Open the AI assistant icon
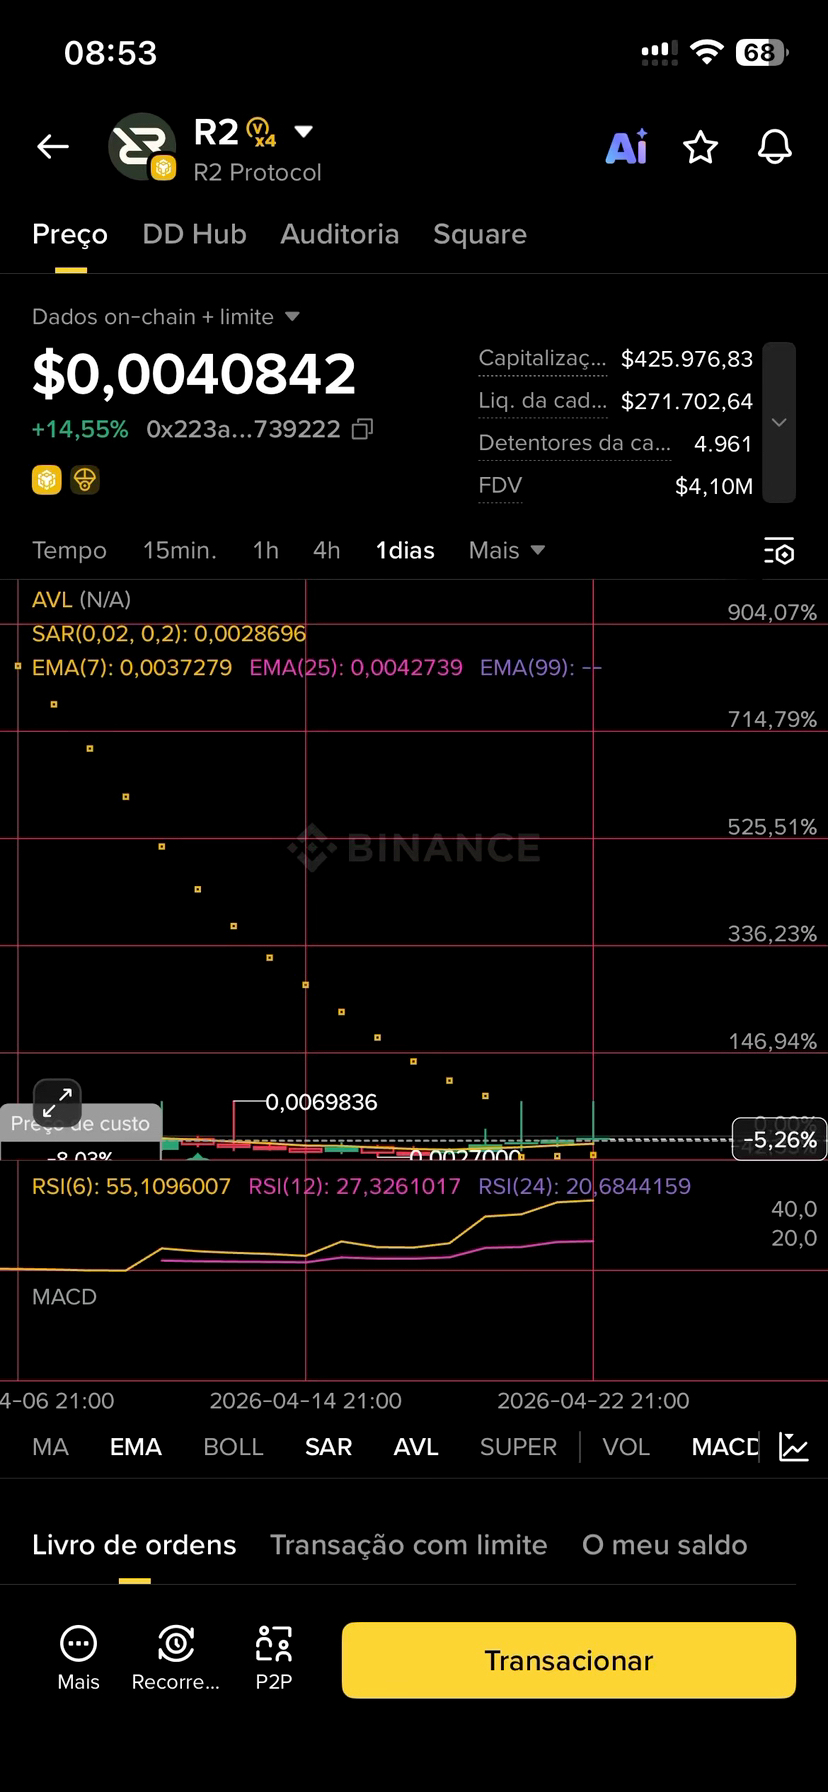The image size is (828, 1792). (x=627, y=147)
